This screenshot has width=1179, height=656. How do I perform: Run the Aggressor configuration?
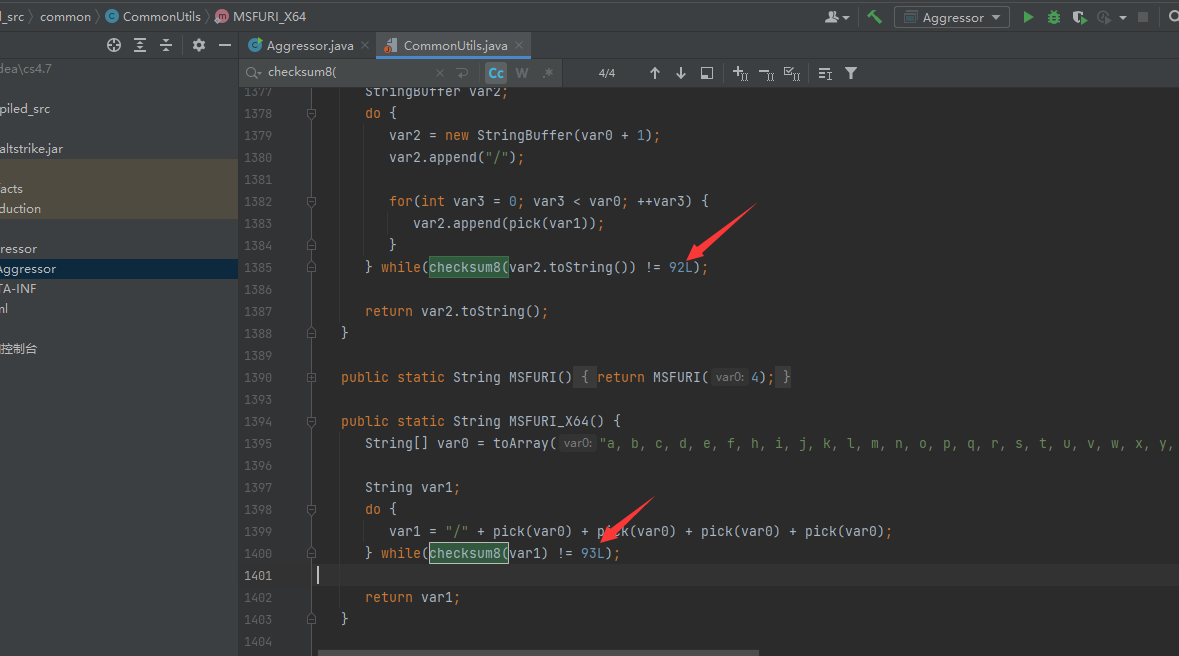(1028, 17)
